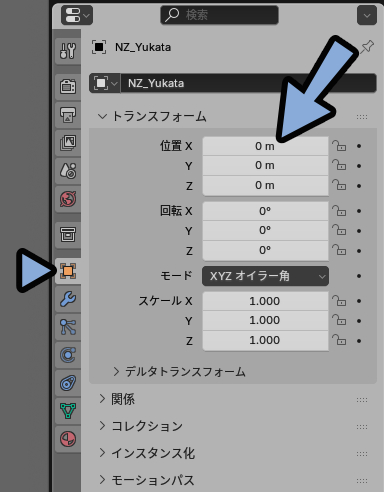The width and height of the screenshot is (384, 492).
Task: Open the World properties tab
Action: coord(68,199)
